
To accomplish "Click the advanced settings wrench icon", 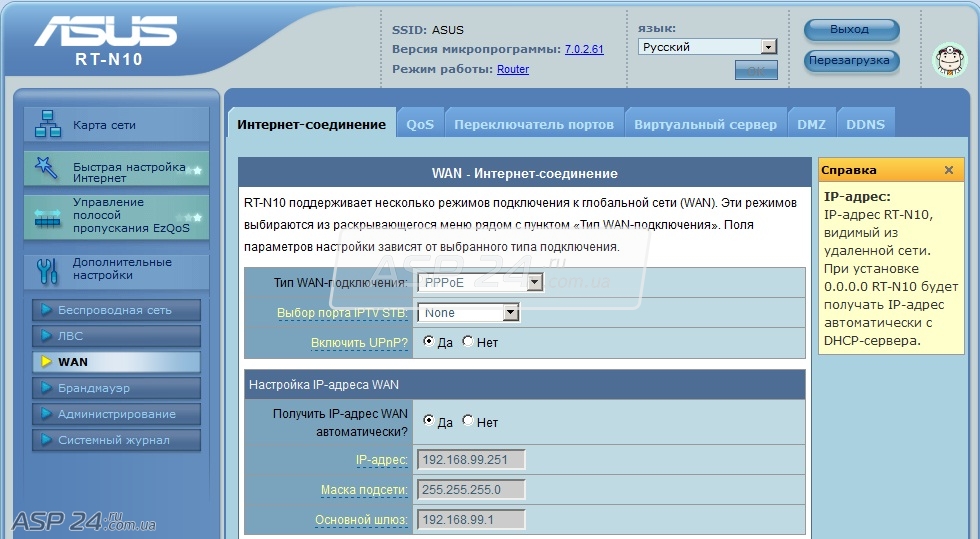I will (47, 270).
